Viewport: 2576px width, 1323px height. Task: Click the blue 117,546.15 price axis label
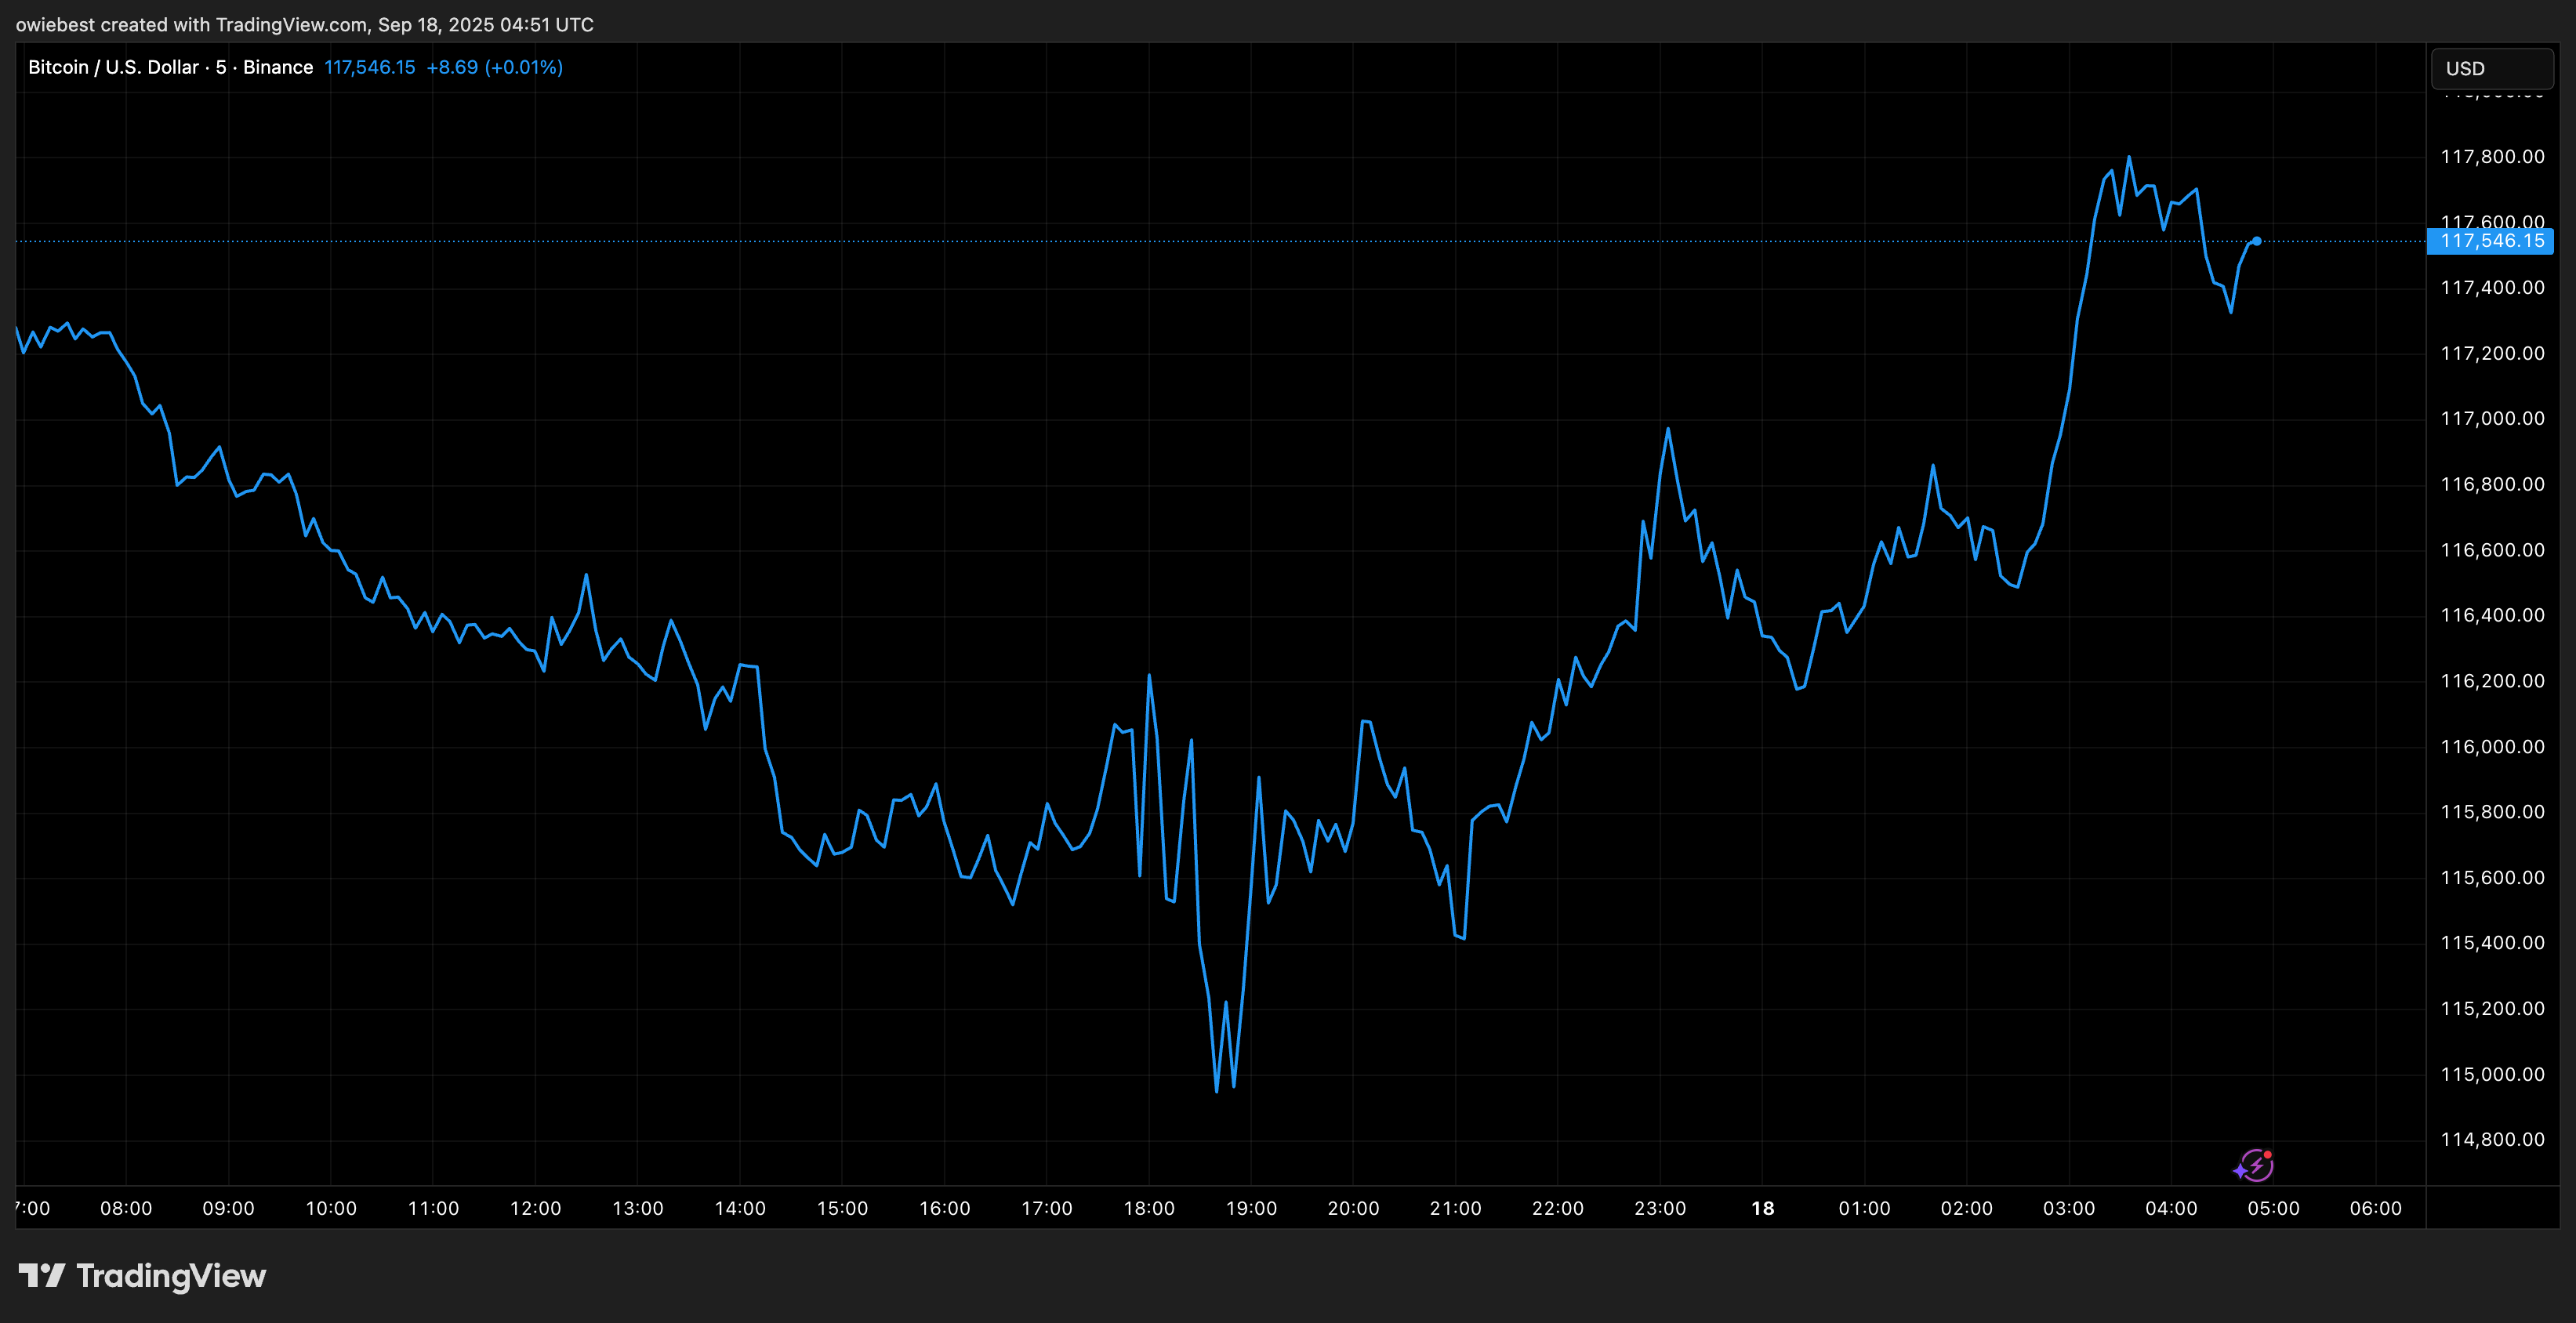tap(2490, 241)
